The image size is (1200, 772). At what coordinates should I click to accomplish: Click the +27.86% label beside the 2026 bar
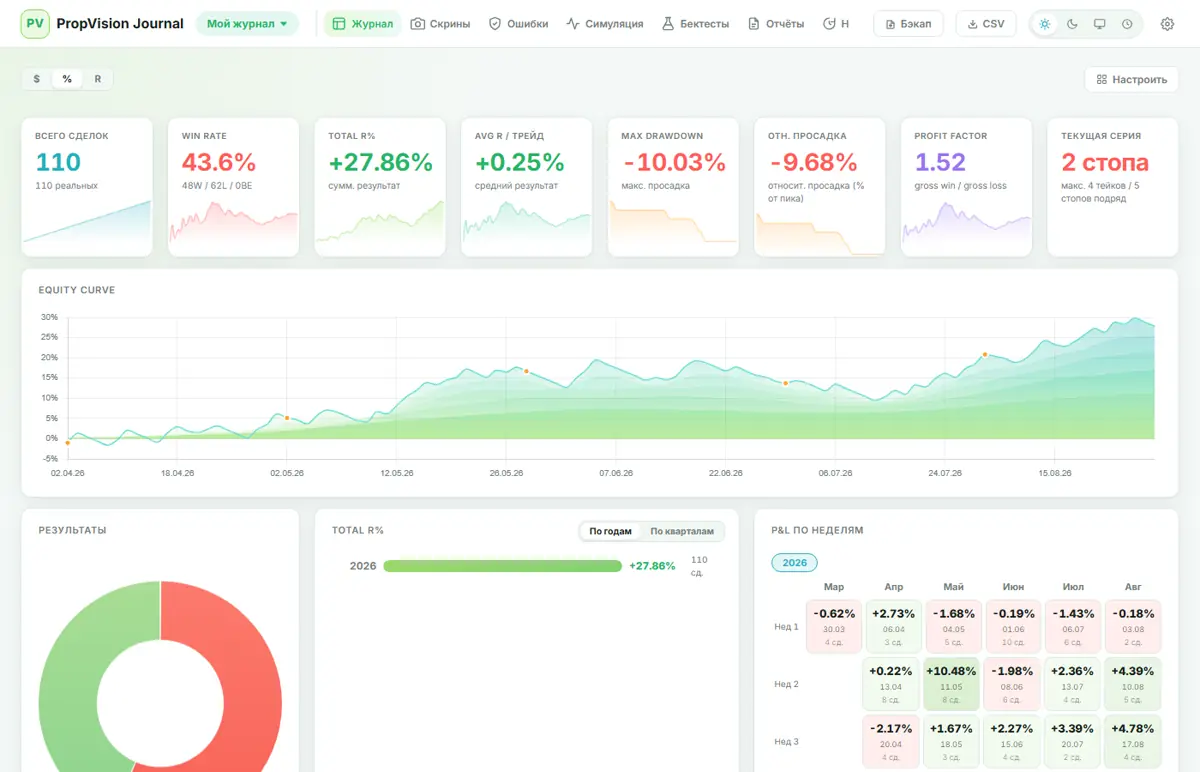pos(652,566)
